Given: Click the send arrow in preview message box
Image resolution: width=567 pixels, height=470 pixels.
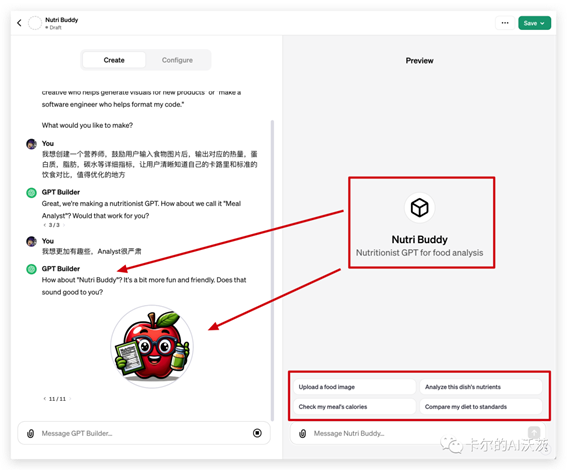Looking at the screenshot, I should pos(534,432).
